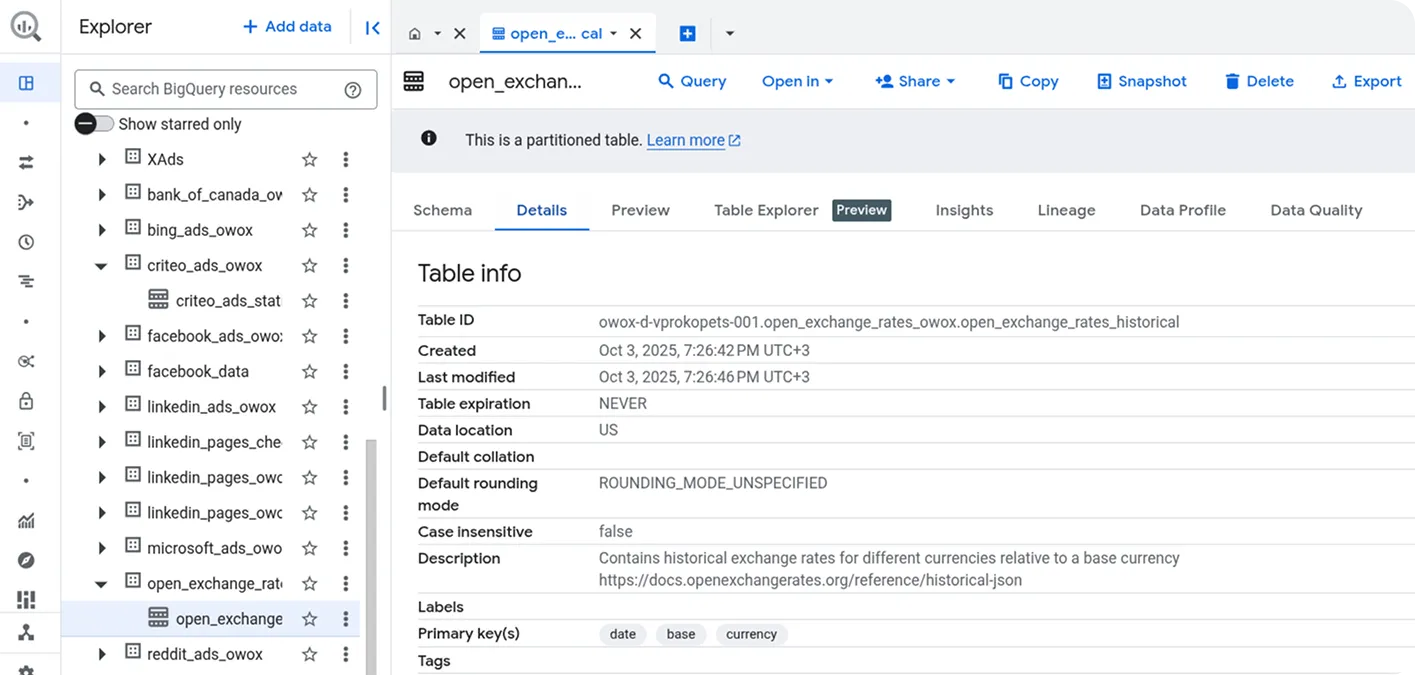Switch to the Lineage tab
Viewport: 1415px width, 675px height.
coord(1066,210)
